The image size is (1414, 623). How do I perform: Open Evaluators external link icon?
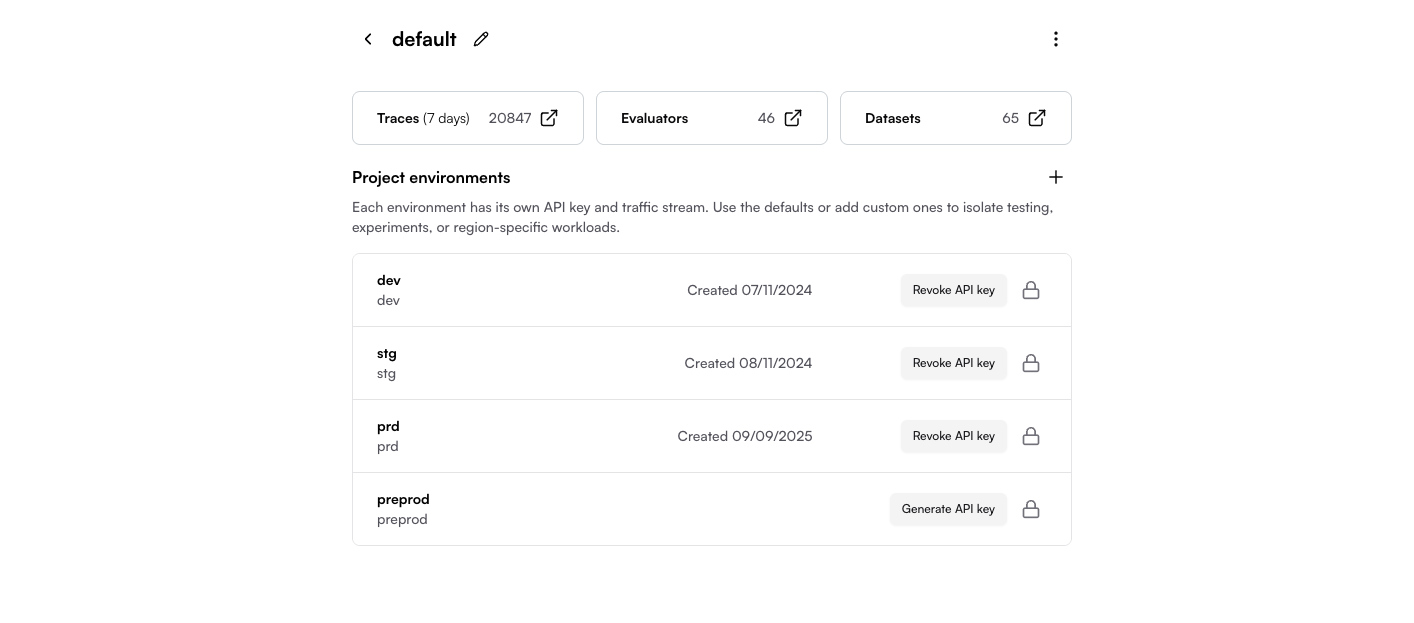click(x=793, y=118)
